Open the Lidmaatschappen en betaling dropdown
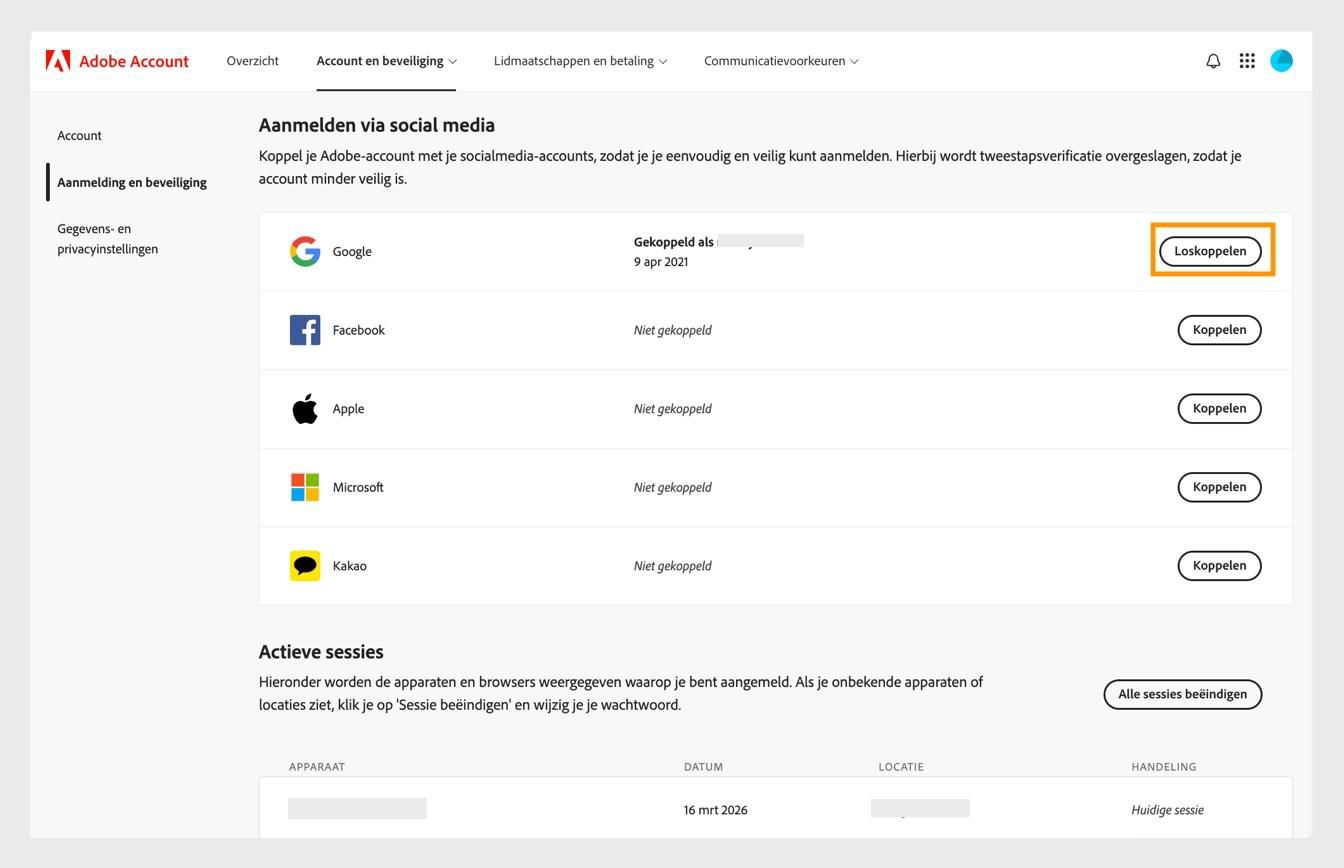Image resolution: width=1344 pixels, height=868 pixels. pos(579,61)
